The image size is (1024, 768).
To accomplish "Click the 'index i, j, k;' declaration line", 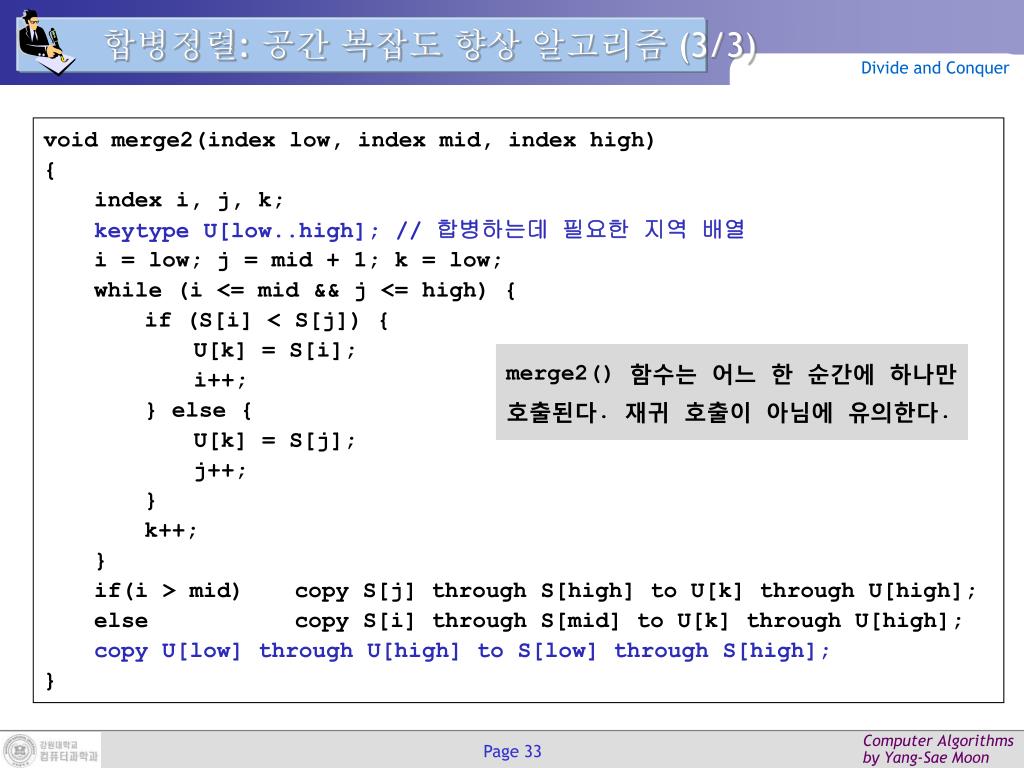I will pos(189,200).
